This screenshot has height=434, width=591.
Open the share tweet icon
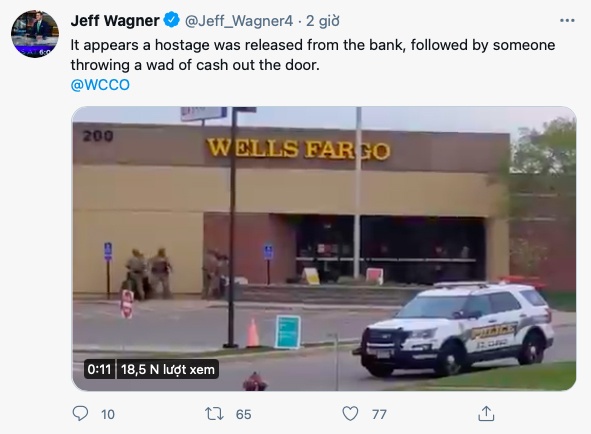tap(486, 414)
